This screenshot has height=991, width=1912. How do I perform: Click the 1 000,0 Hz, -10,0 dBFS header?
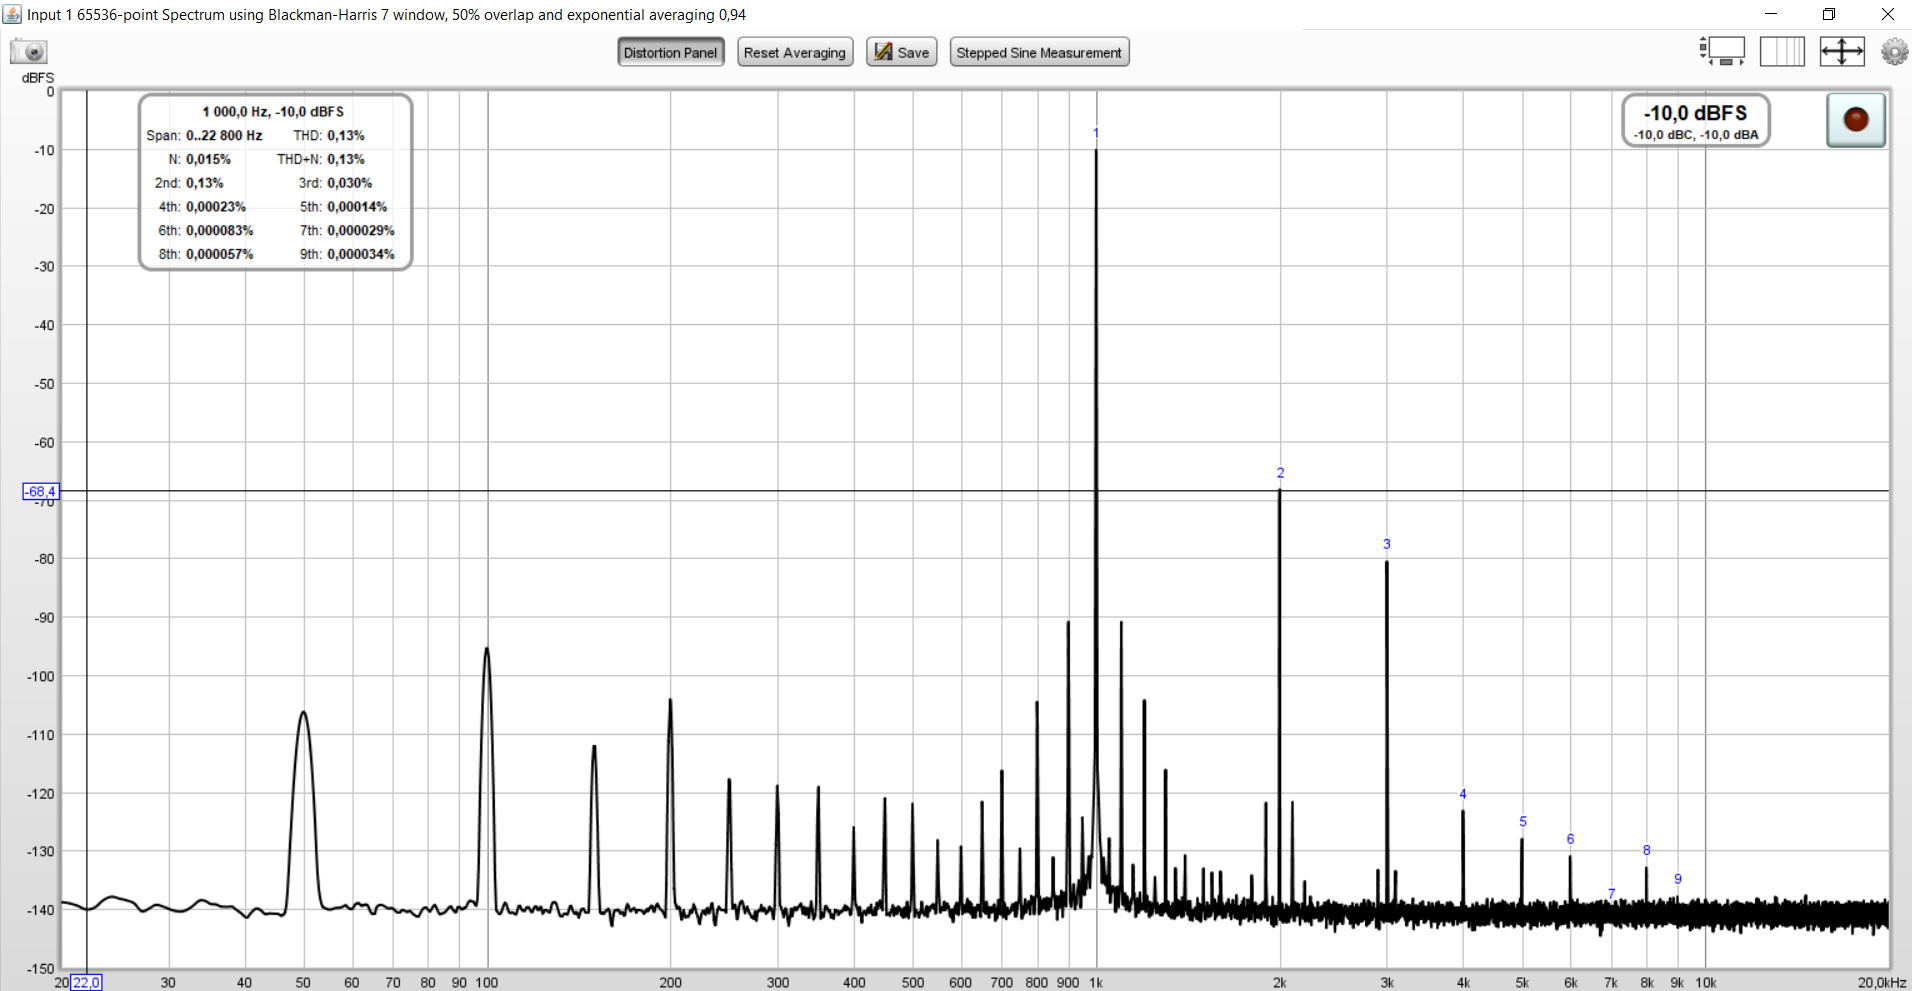coord(273,112)
